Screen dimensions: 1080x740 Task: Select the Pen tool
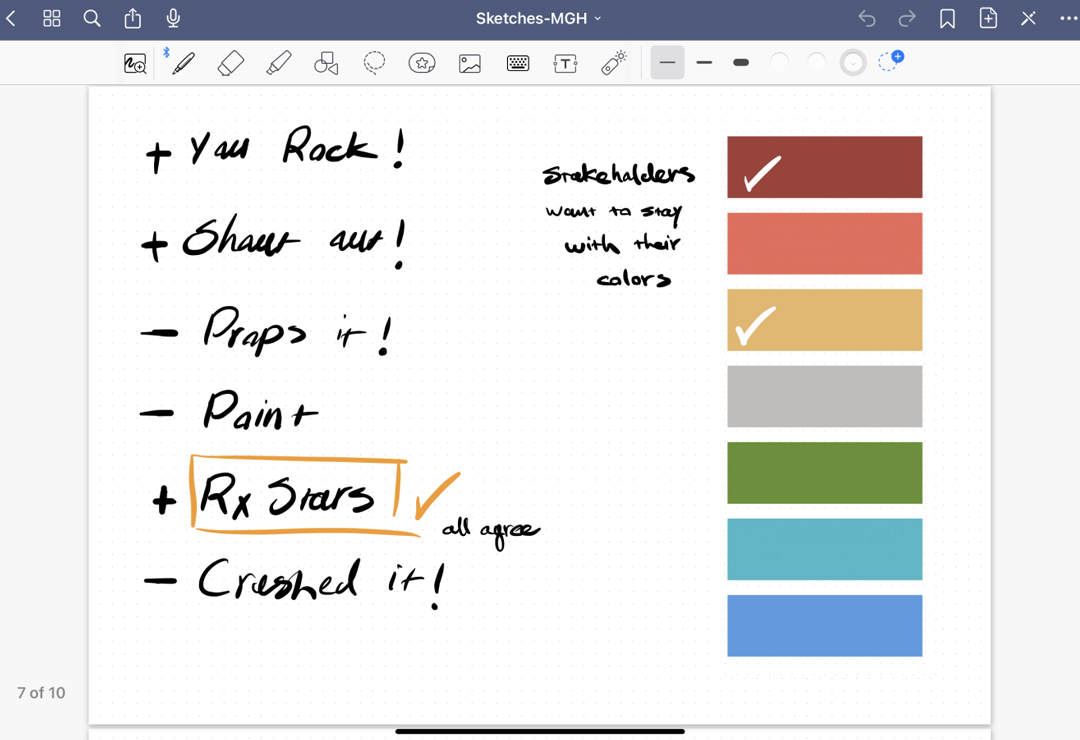183,63
